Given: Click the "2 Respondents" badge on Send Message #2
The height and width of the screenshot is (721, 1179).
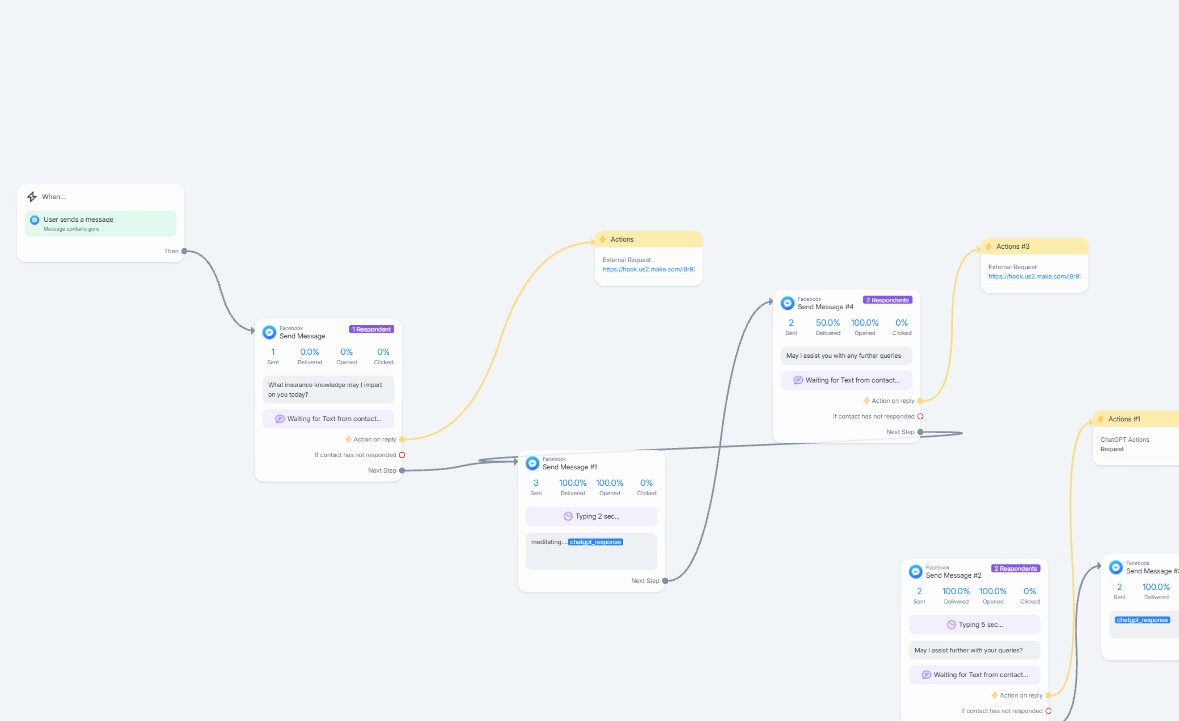Looking at the screenshot, I should (1016, 568).
